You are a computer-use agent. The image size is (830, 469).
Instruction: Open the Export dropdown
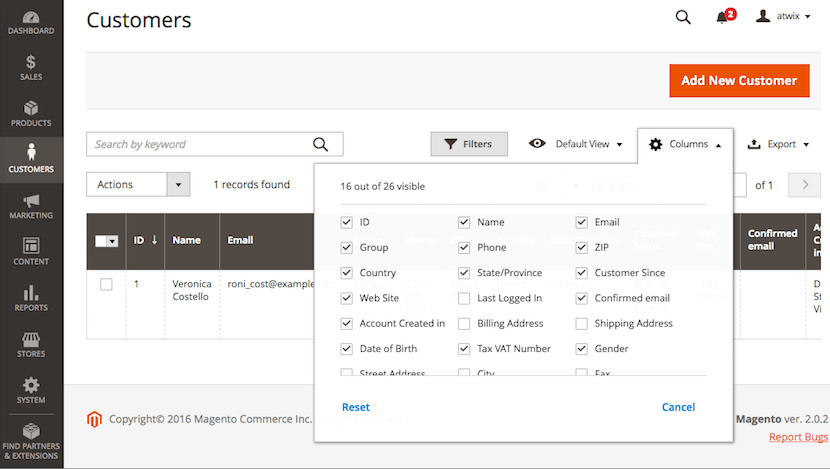778,144
